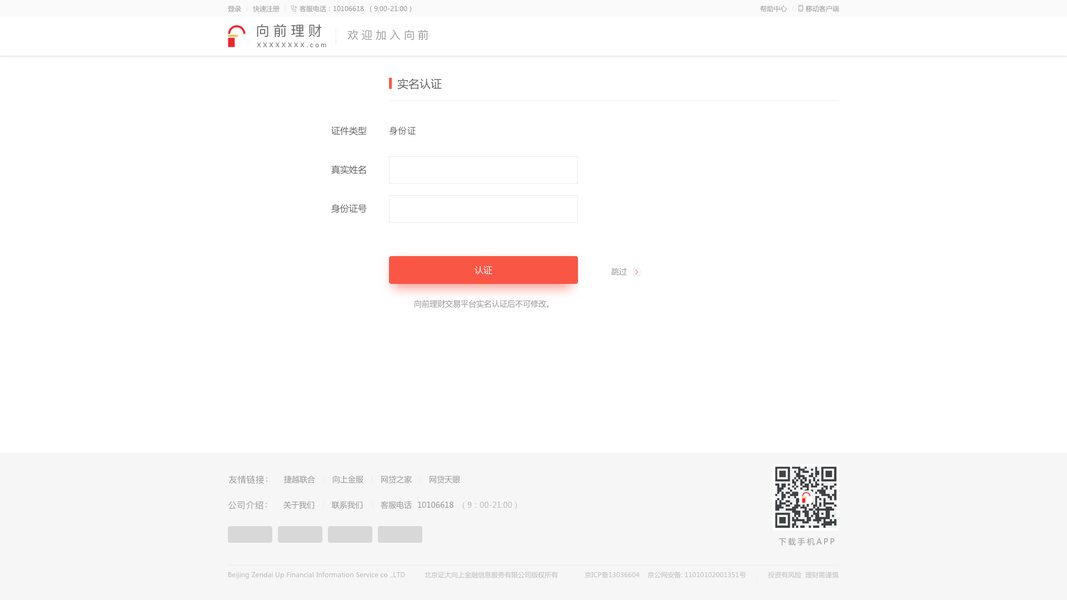Focus the 真实姓名 input field

483,170
